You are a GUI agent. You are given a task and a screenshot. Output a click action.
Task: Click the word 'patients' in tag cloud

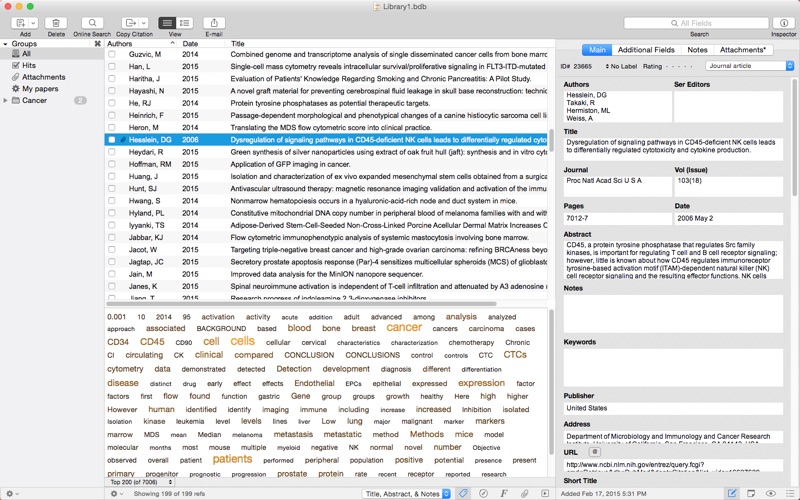(x=232, y=459)
